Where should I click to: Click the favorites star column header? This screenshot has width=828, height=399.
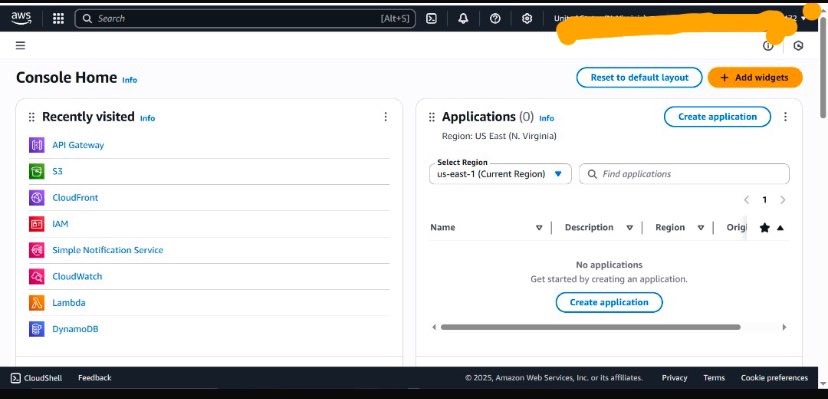765,227
